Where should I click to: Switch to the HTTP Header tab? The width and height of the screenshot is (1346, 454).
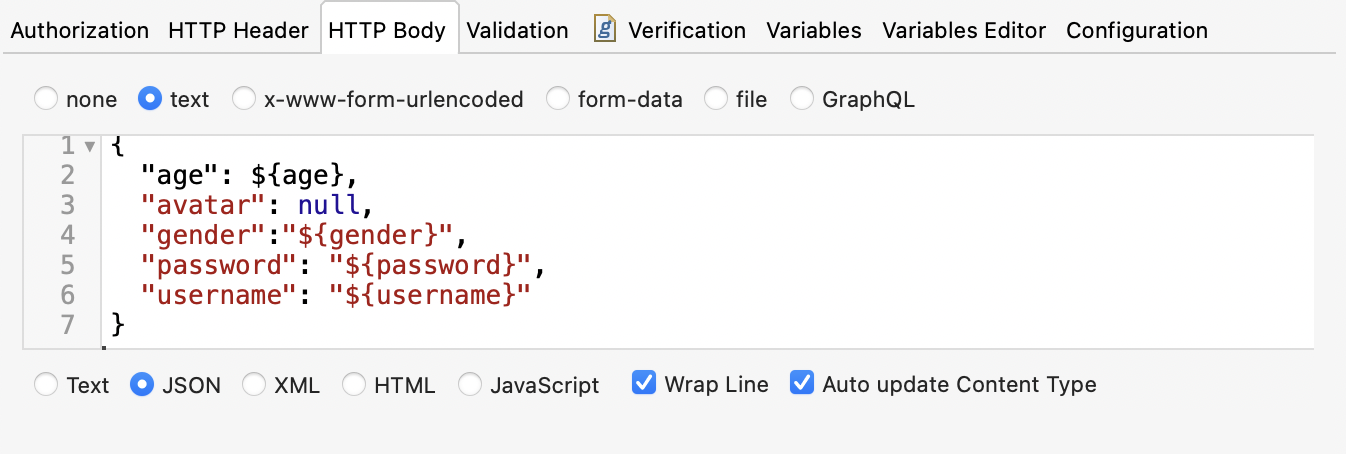pos(238,31)
